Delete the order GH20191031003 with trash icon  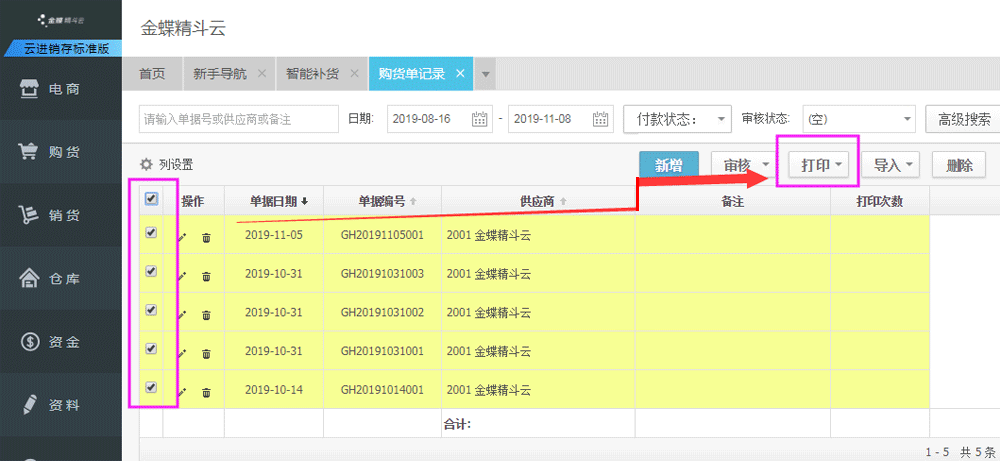click(x=207, y=277)
